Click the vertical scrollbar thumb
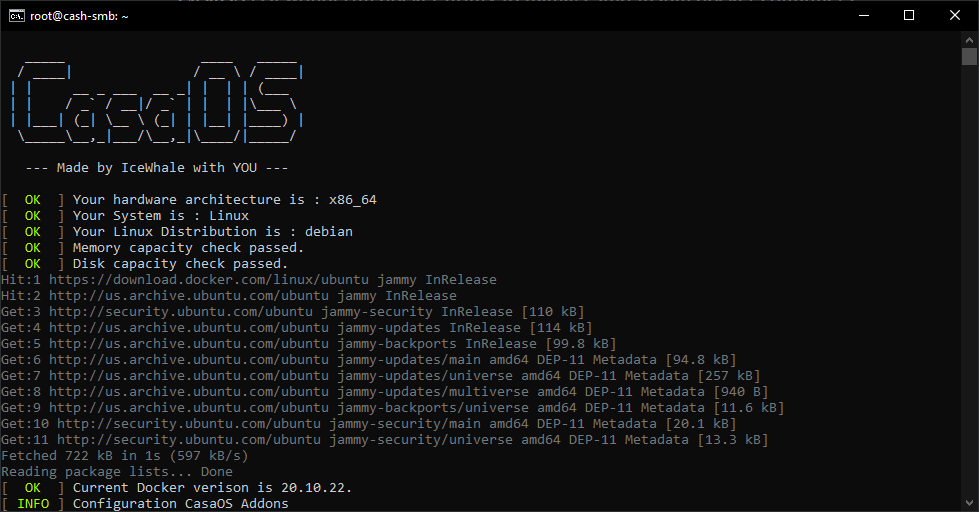Image resolution: width=979 pixels, height=512 pixels. [x=969, y=56]
